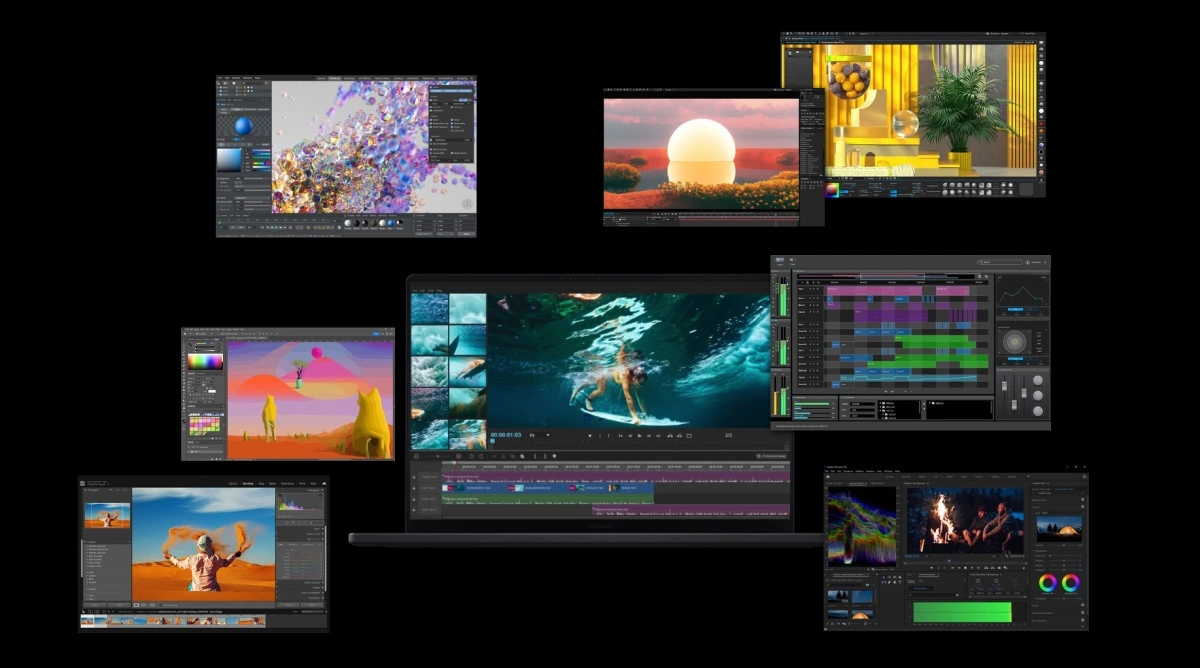
Task: Click the Preview and Save button above the timeline
Action: click(x=771, y=456)
